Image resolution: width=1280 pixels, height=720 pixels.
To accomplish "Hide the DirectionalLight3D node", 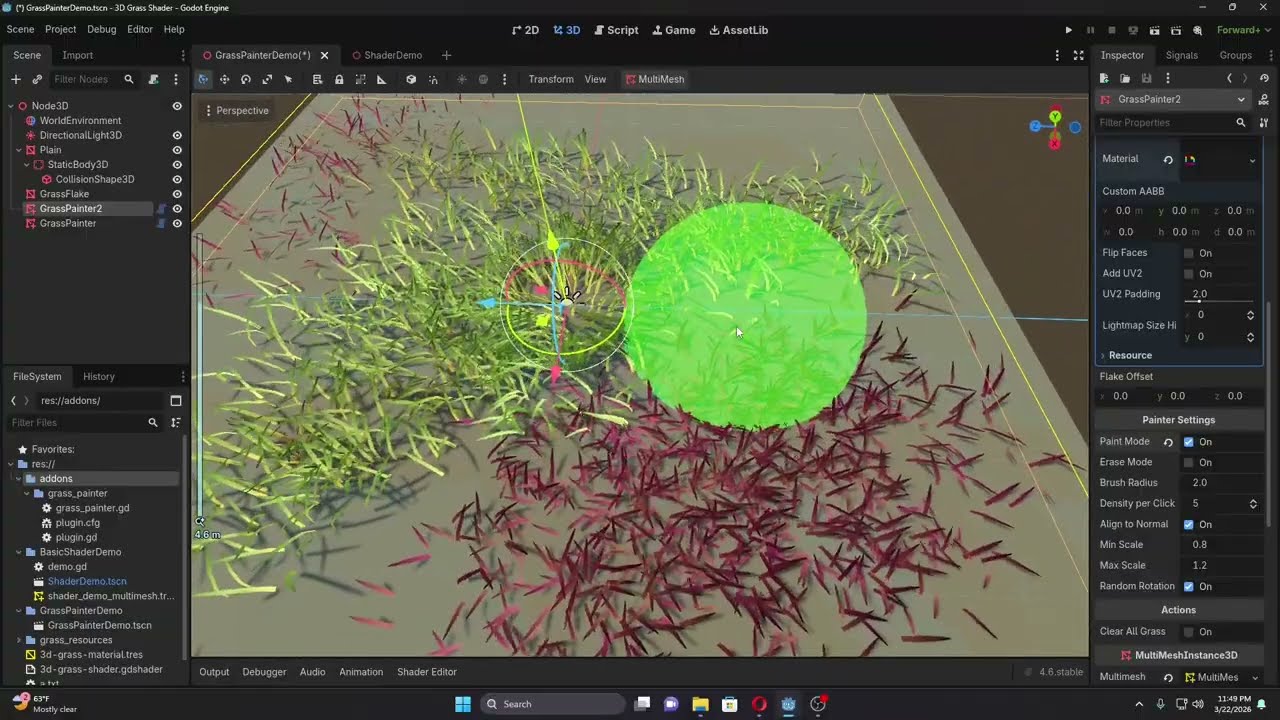I will point(177,135).
